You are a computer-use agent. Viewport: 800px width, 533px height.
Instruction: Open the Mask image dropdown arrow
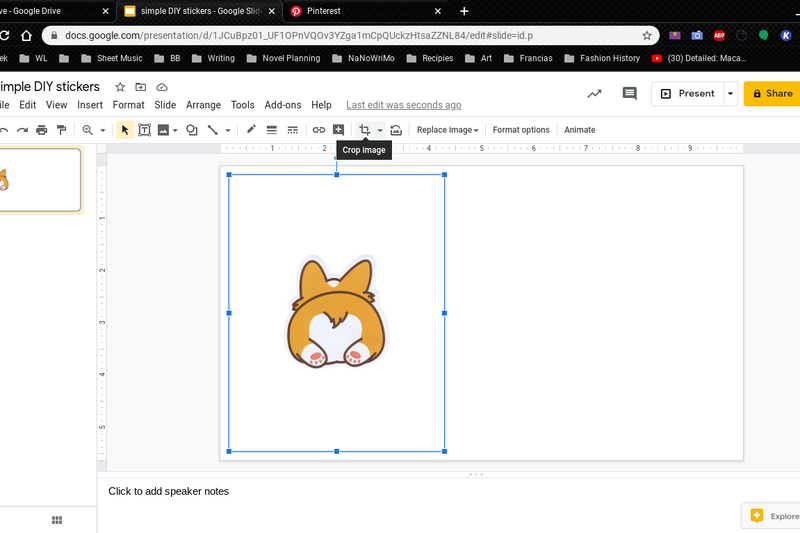point(380,131)
